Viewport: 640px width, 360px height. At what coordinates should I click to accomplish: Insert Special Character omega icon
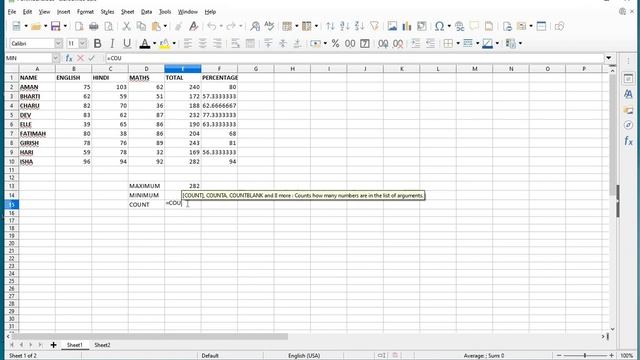point(439,27)
